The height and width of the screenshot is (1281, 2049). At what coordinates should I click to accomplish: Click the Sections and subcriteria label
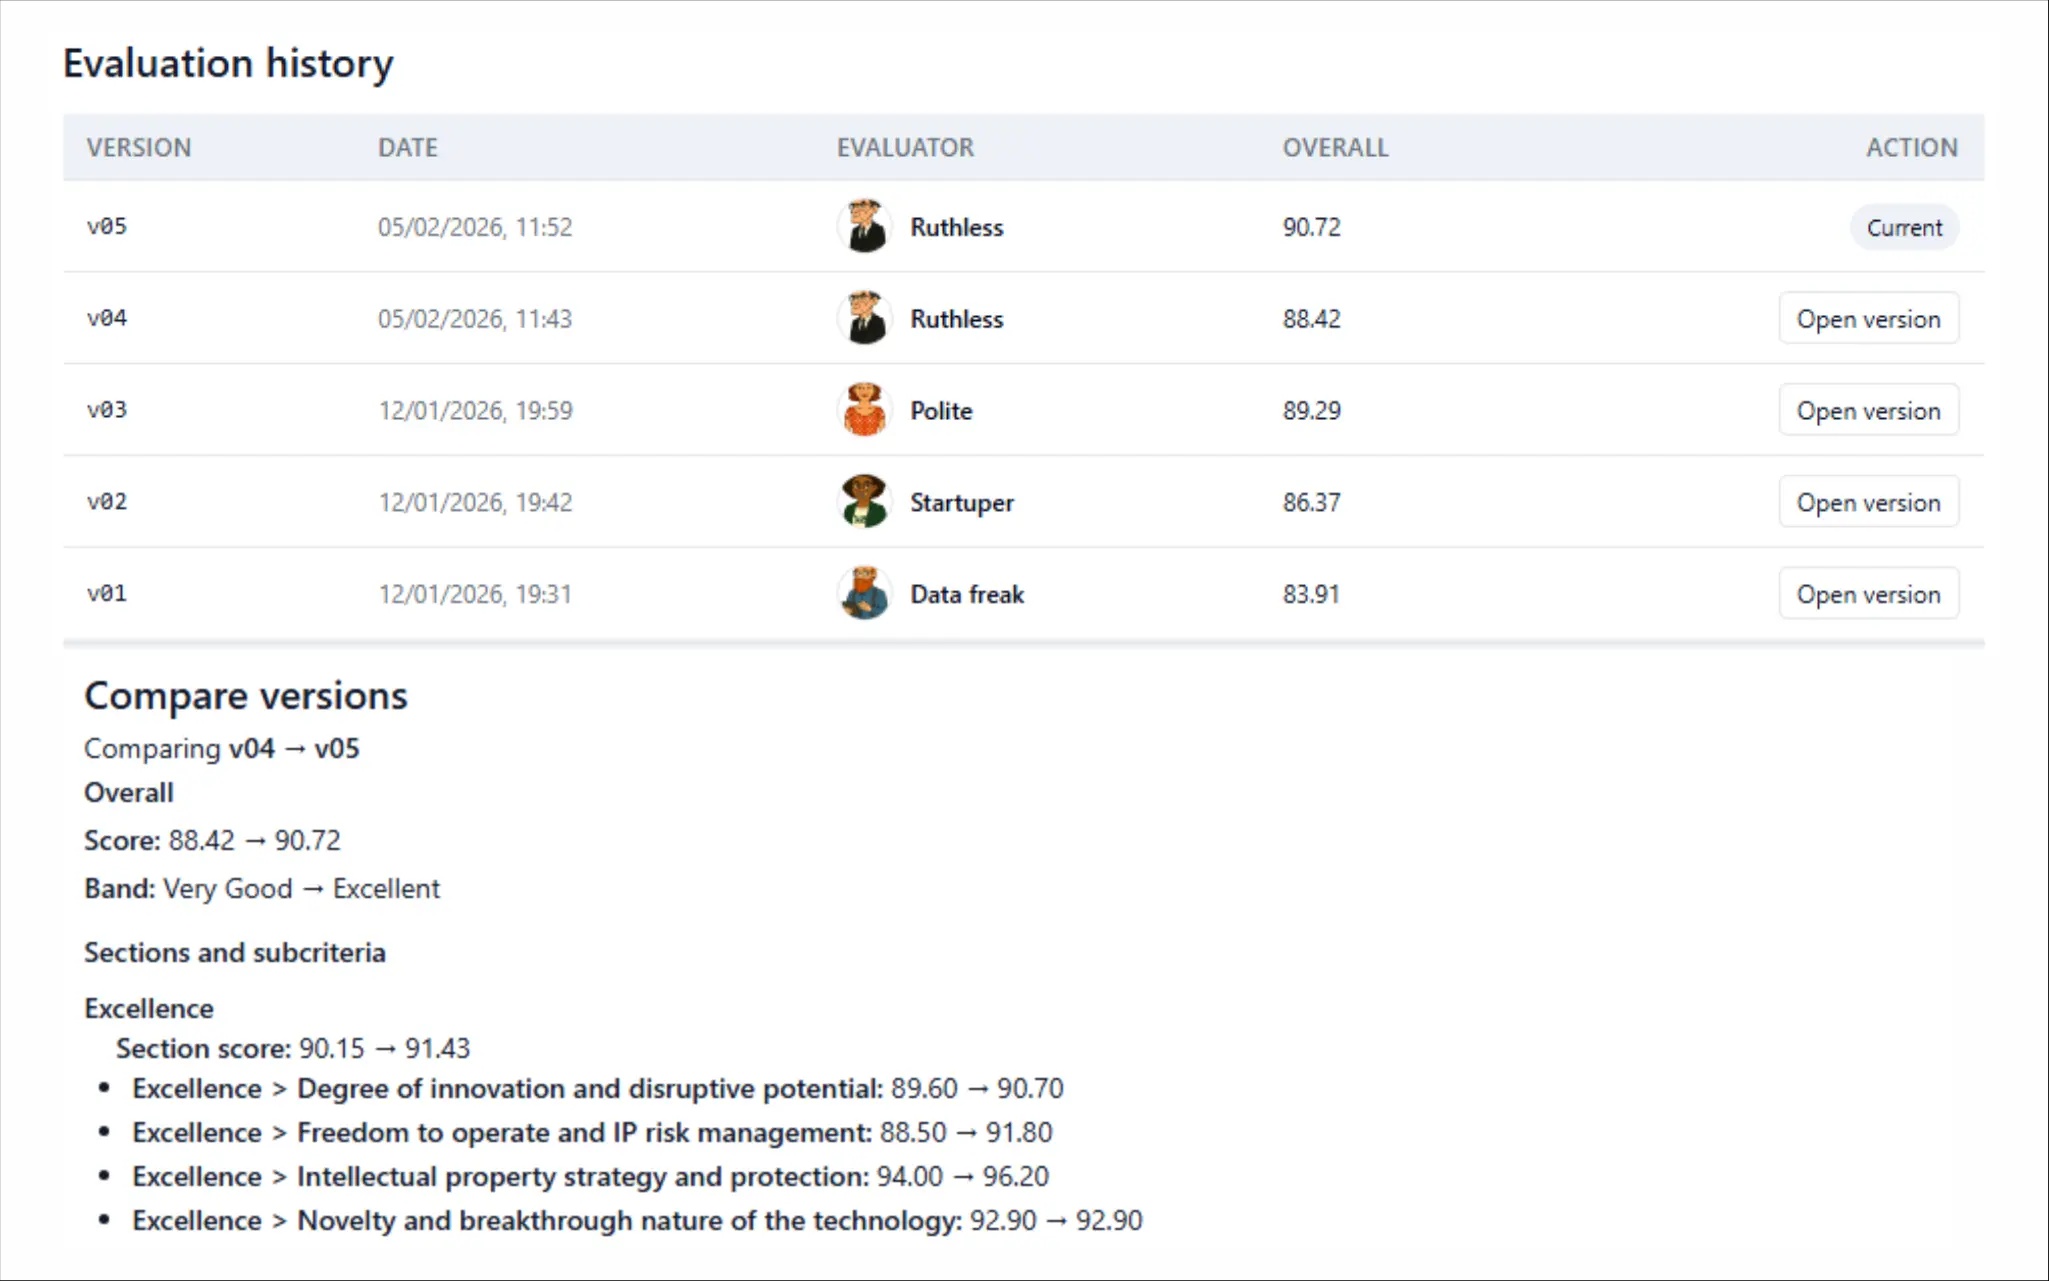[235, 953]
